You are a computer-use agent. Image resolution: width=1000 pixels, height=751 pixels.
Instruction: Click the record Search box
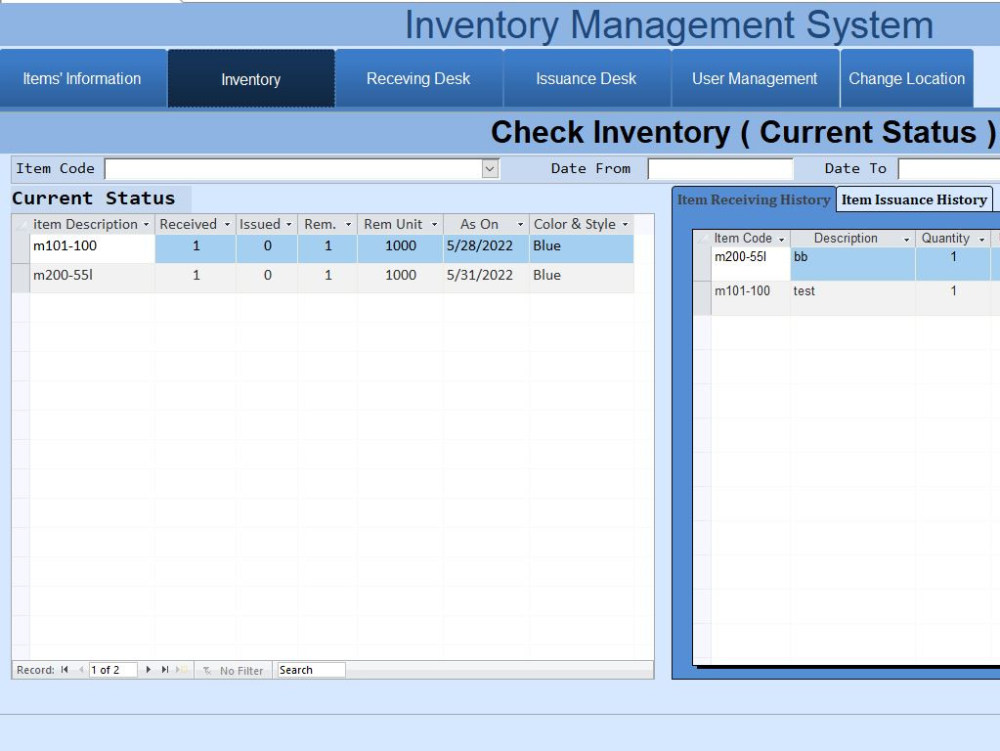[311, 670]
